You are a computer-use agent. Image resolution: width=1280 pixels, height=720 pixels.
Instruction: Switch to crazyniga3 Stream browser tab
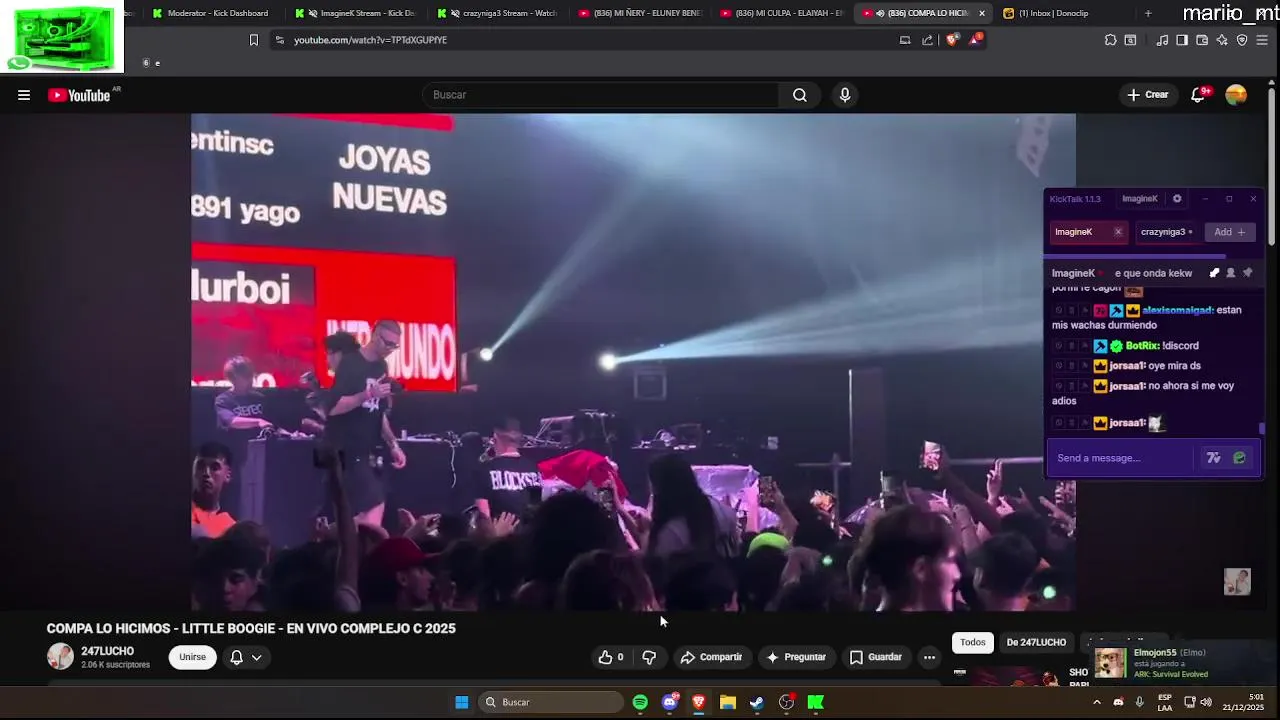[497, 13]
